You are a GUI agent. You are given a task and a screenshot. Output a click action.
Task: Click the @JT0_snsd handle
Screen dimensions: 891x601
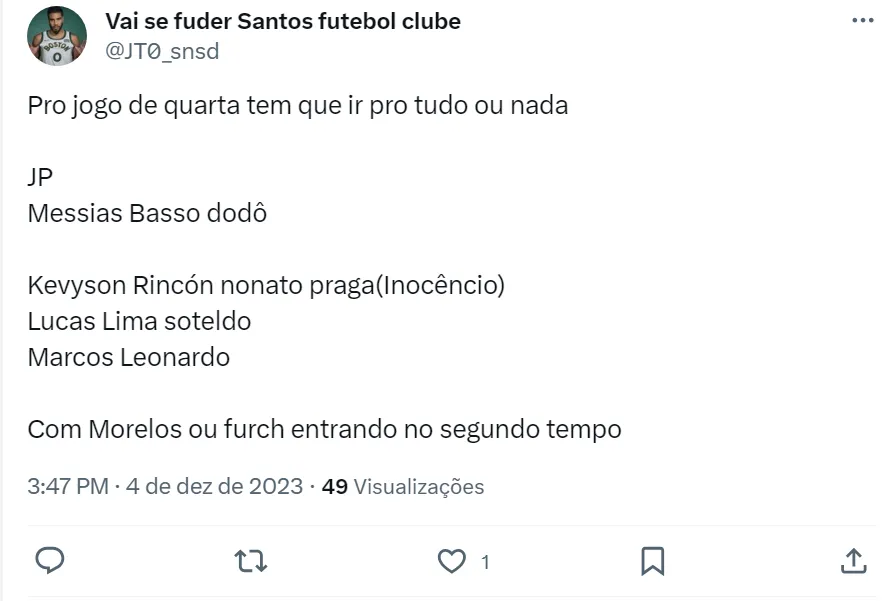[x=162, y=51]
